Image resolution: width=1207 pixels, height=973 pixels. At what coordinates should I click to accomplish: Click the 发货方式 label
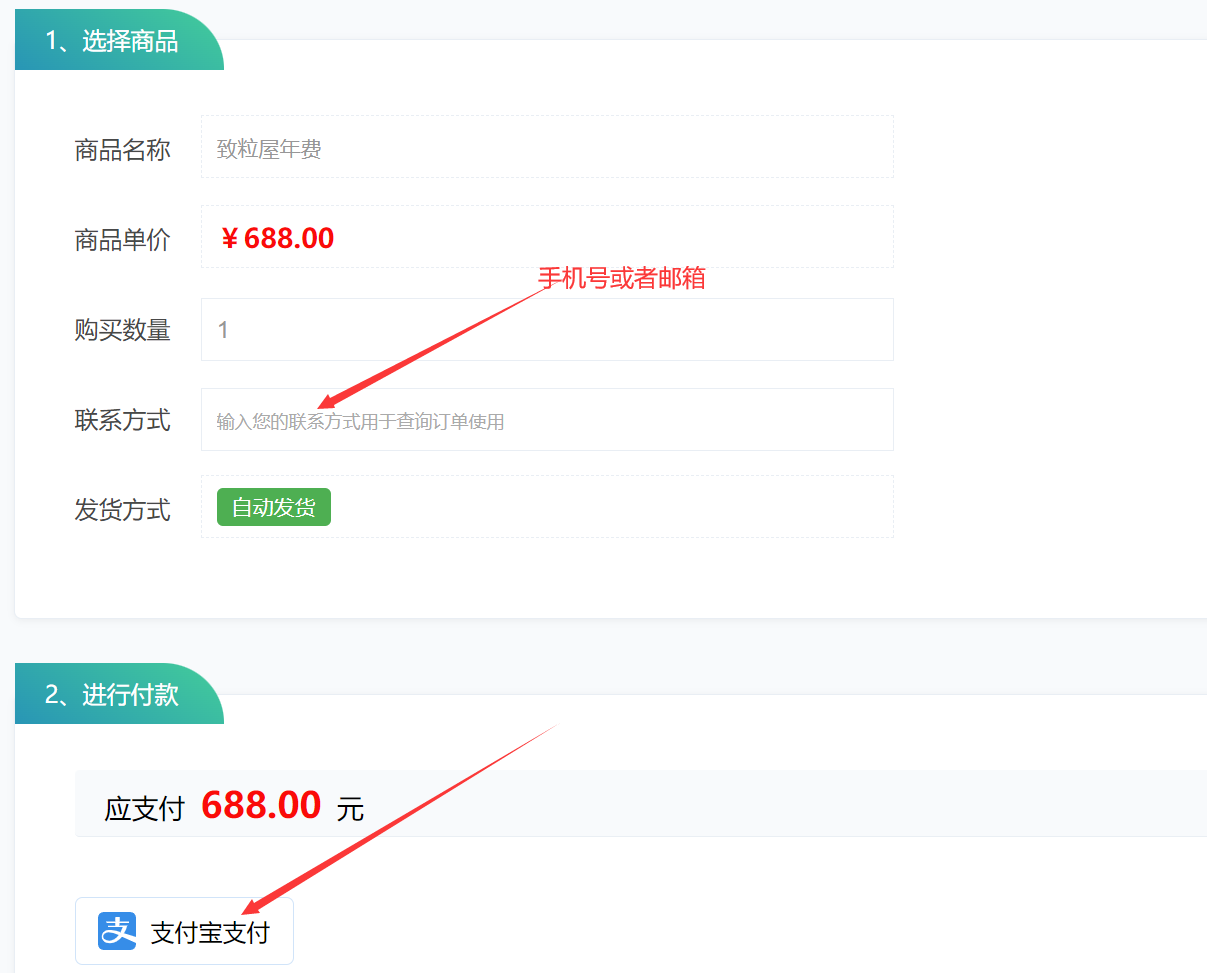pyautogui.click(x=122, y=510)
